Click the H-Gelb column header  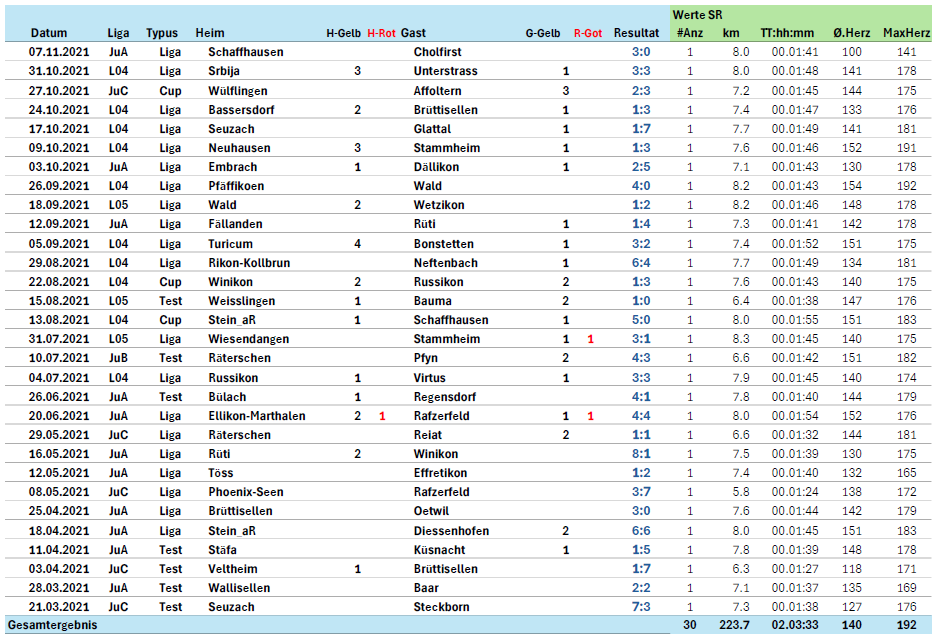pos(344,33)
